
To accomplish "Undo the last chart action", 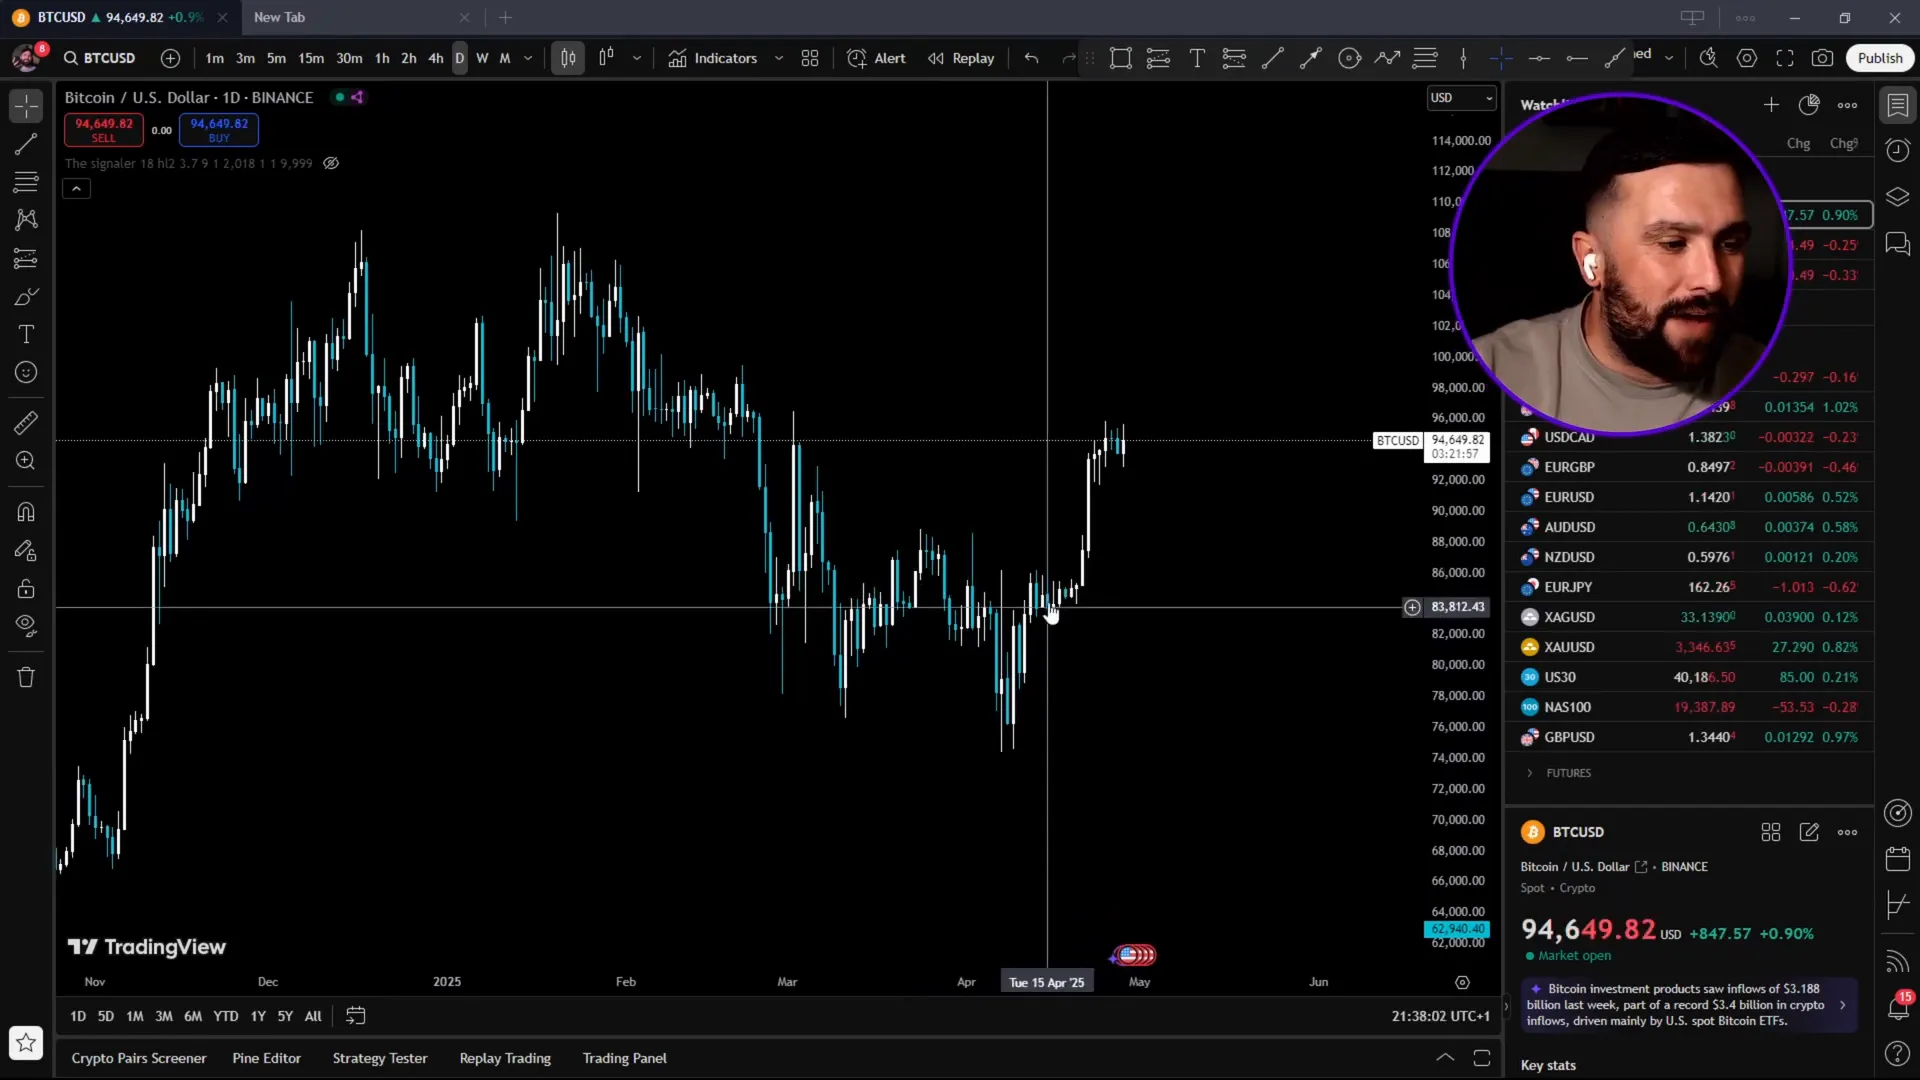I will 1031,58.
